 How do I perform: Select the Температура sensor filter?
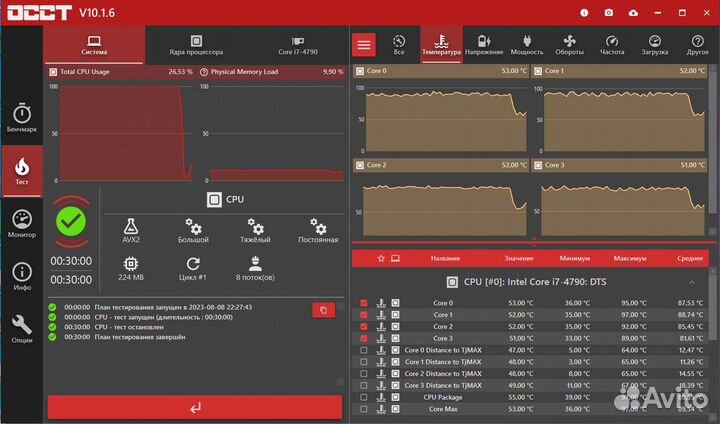441,45
